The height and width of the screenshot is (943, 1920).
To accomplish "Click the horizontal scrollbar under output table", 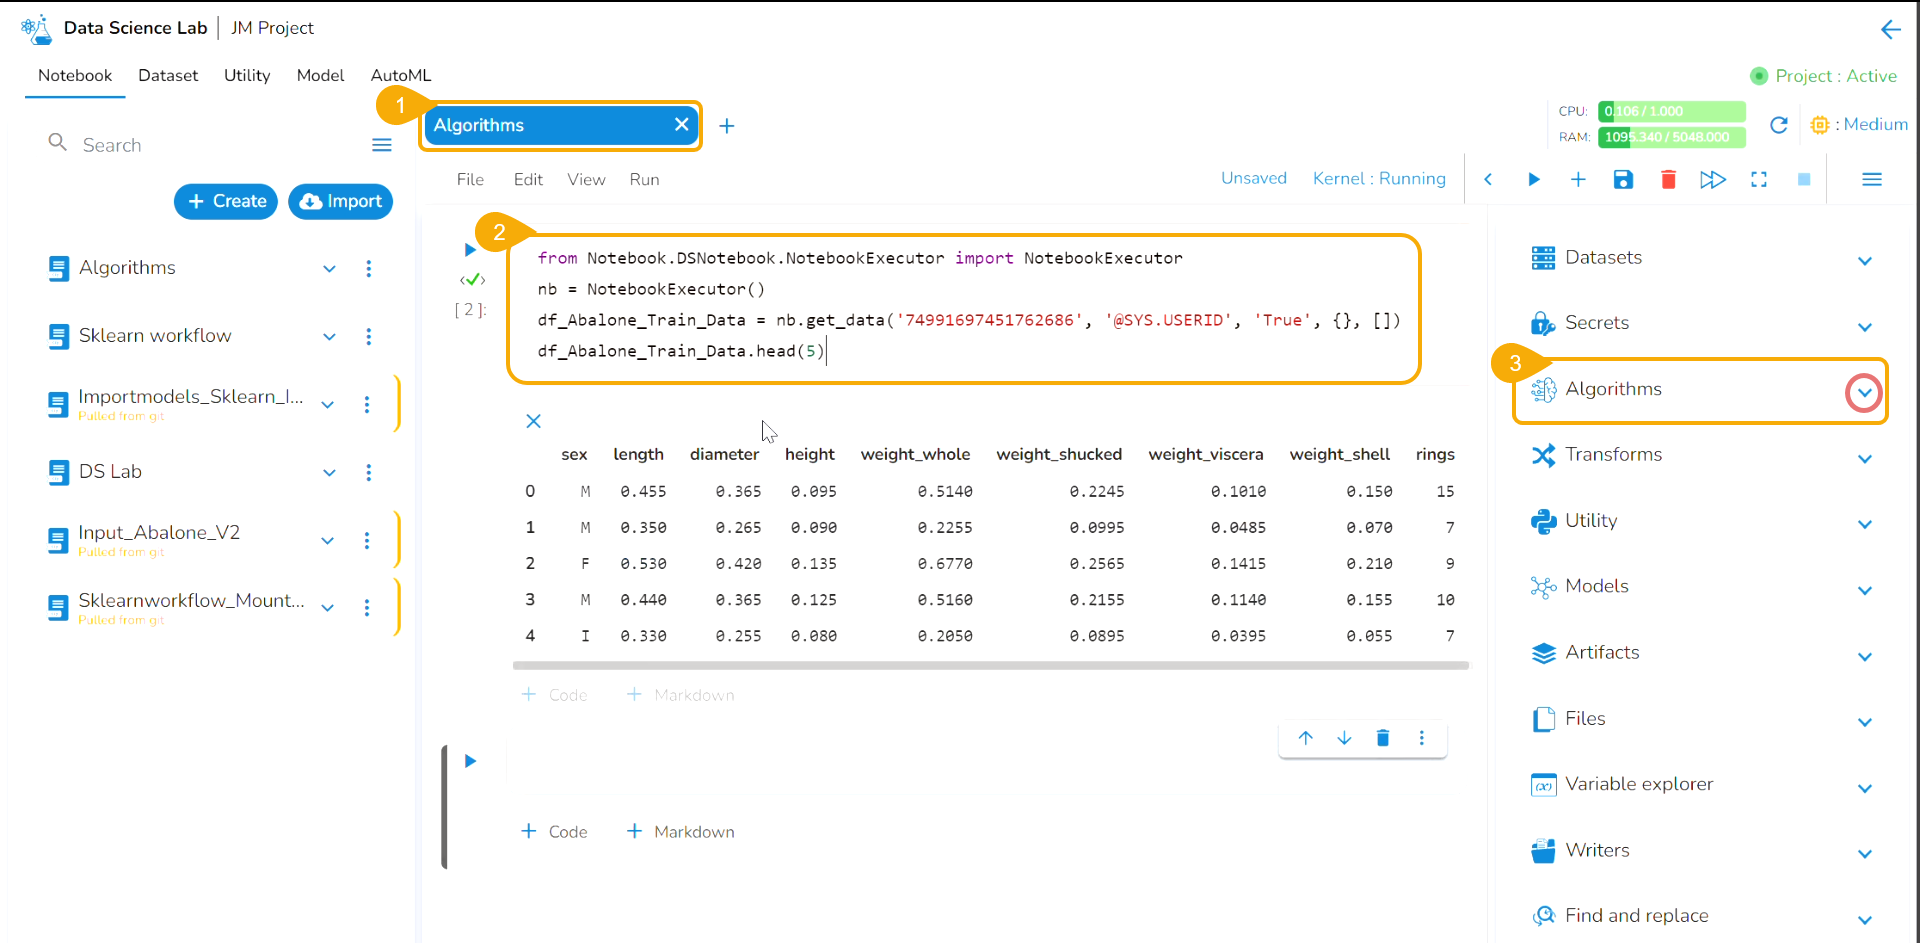I will (990, 665).
